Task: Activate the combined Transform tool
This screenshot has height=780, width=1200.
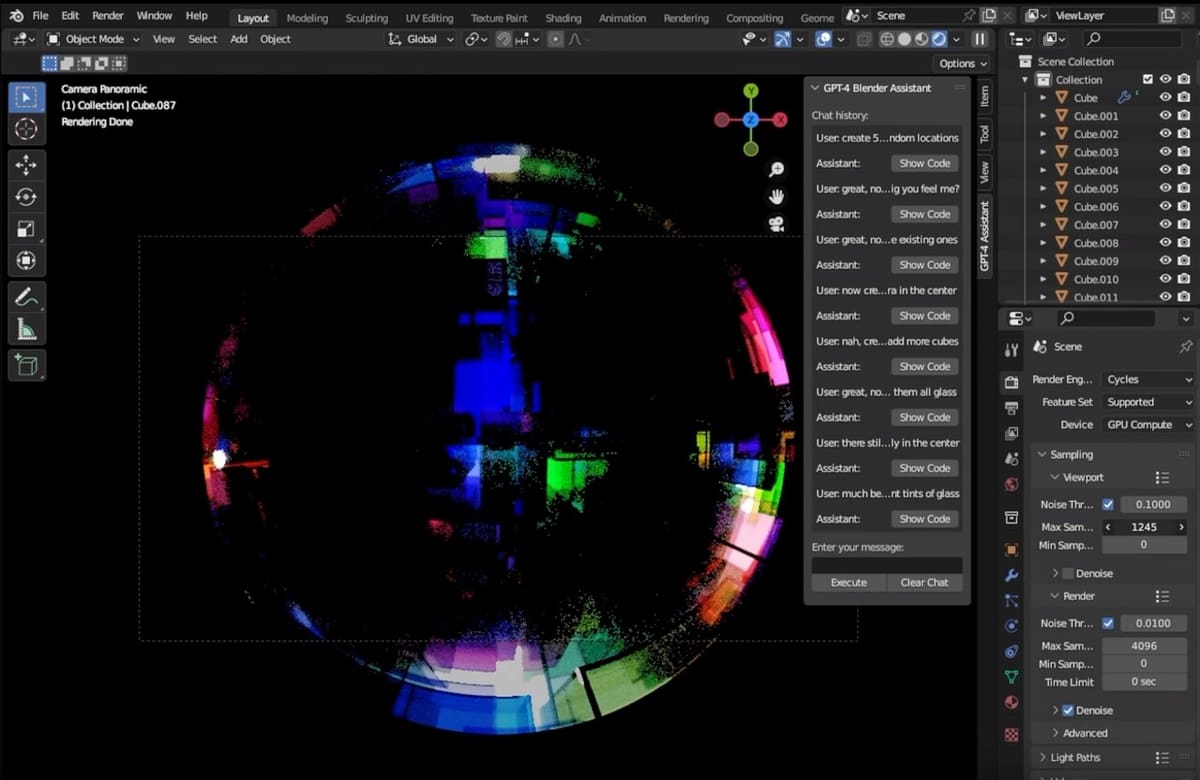Action: [26, 261]
